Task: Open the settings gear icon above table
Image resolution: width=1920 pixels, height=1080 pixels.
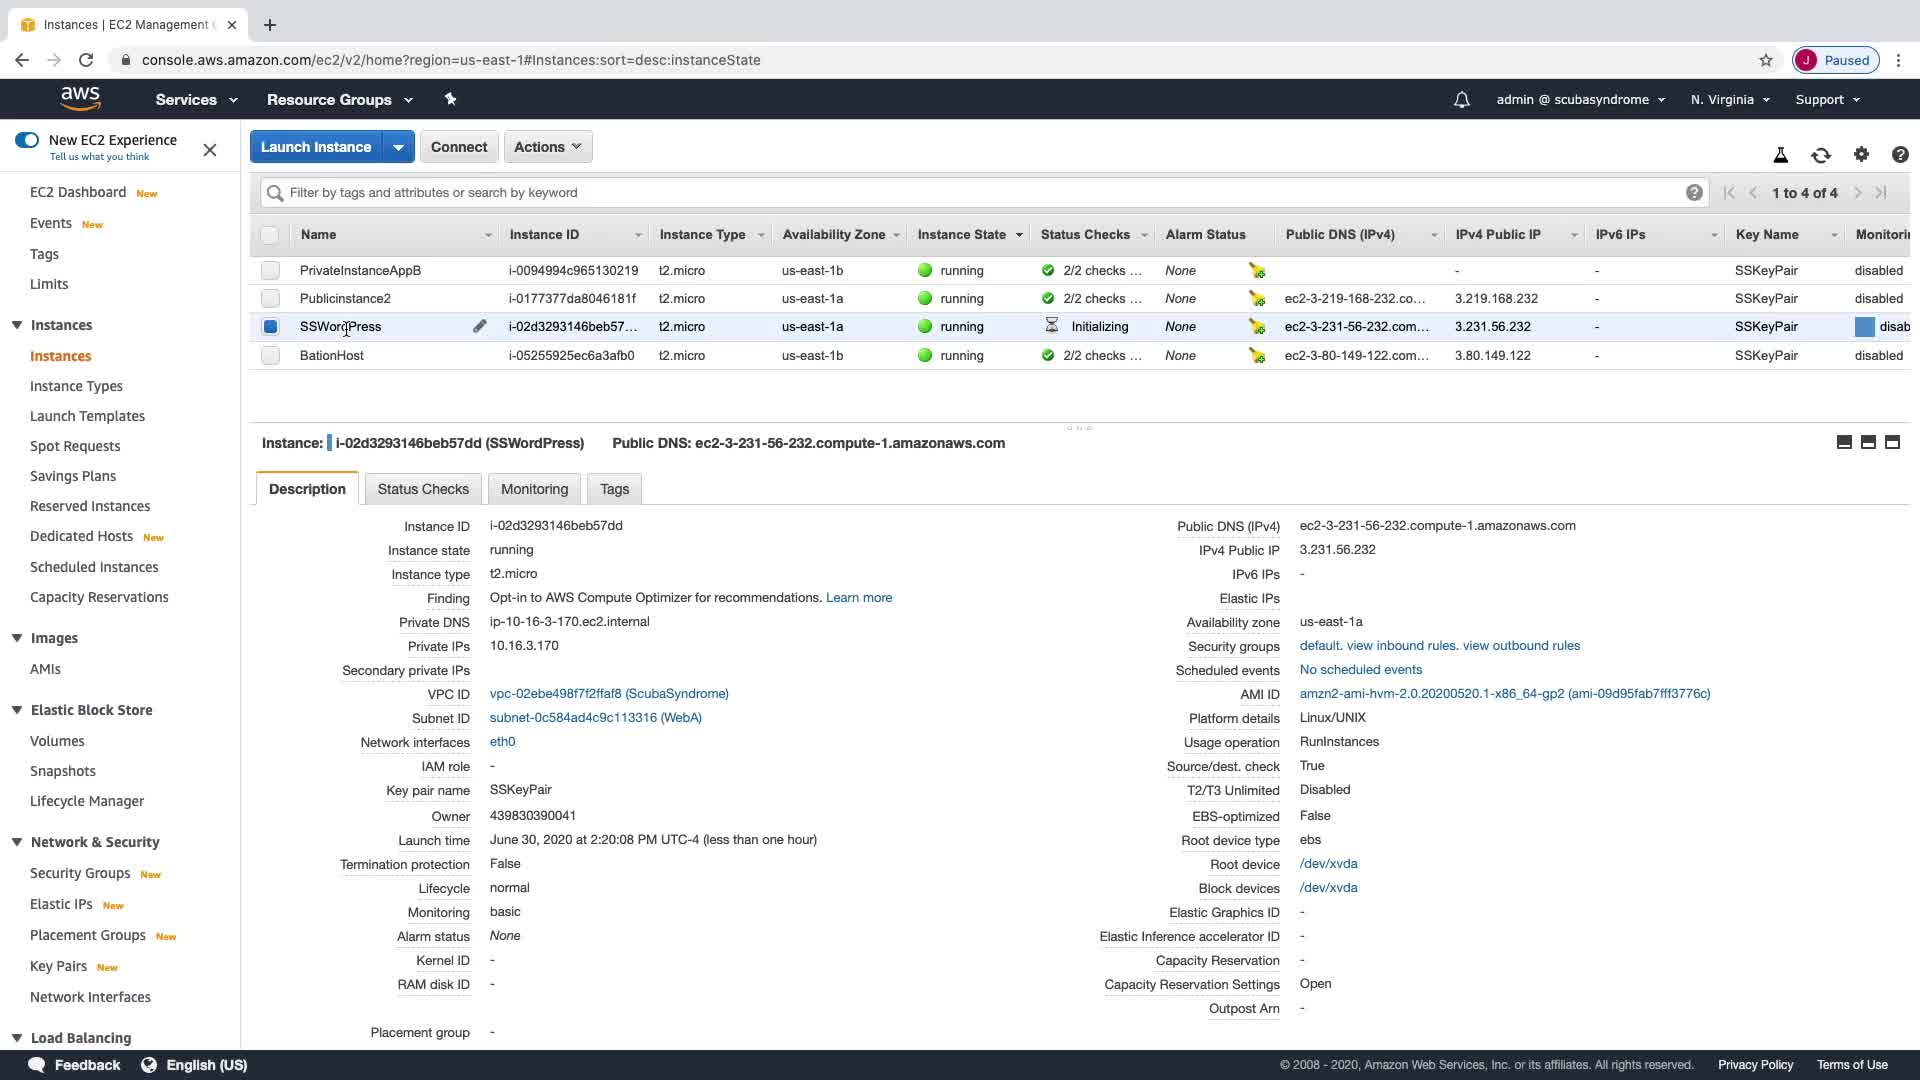Action: [x=1860, y=154]
